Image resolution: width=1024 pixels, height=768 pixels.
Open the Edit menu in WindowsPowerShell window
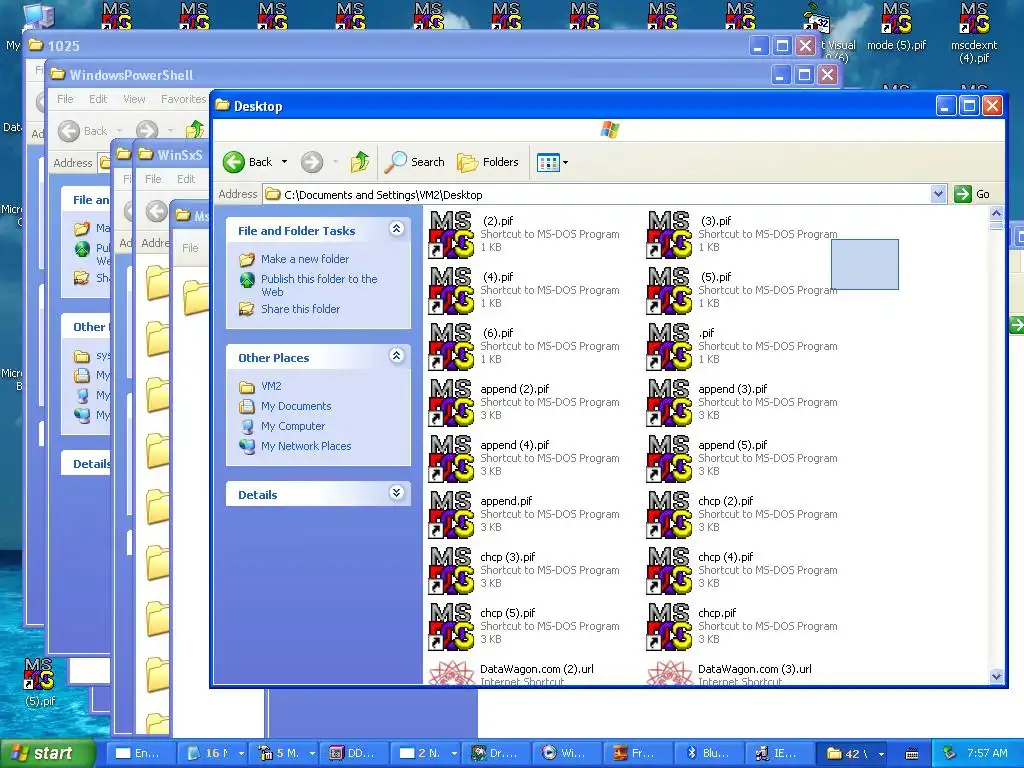98,99
